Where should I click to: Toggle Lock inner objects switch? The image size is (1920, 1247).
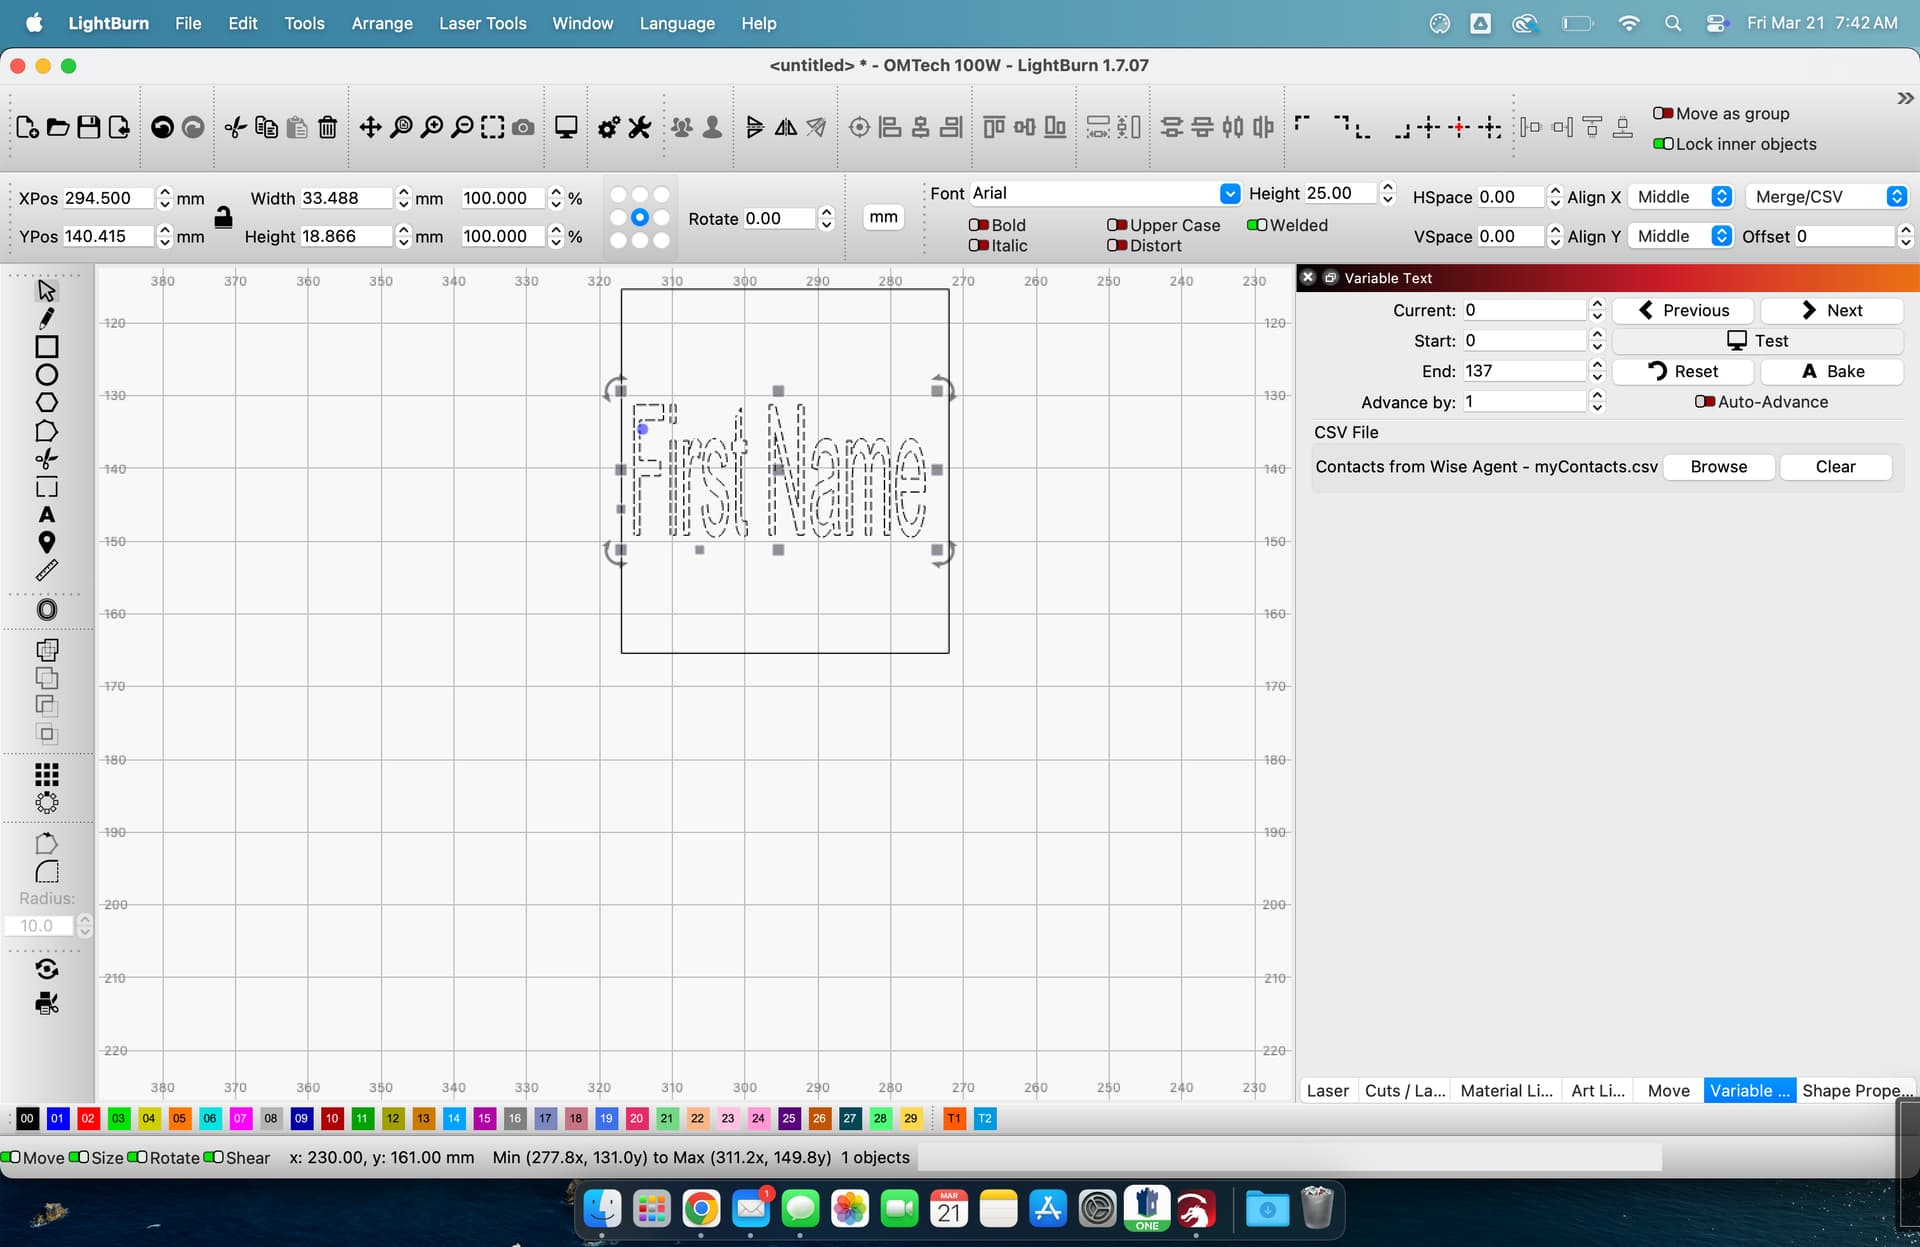pyautogui.click(x=1663, y=144)
